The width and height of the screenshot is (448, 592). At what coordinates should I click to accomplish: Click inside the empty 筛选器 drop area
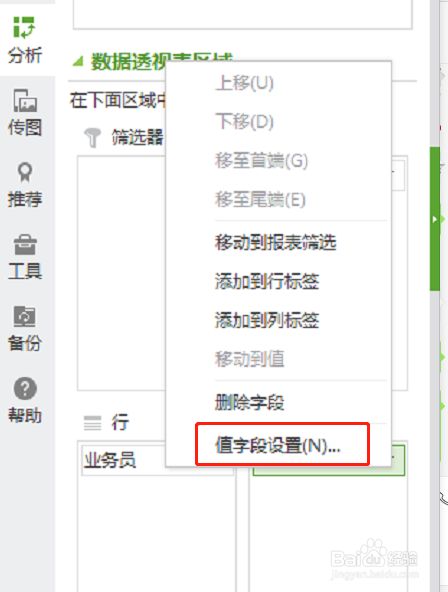coord(121,273)
